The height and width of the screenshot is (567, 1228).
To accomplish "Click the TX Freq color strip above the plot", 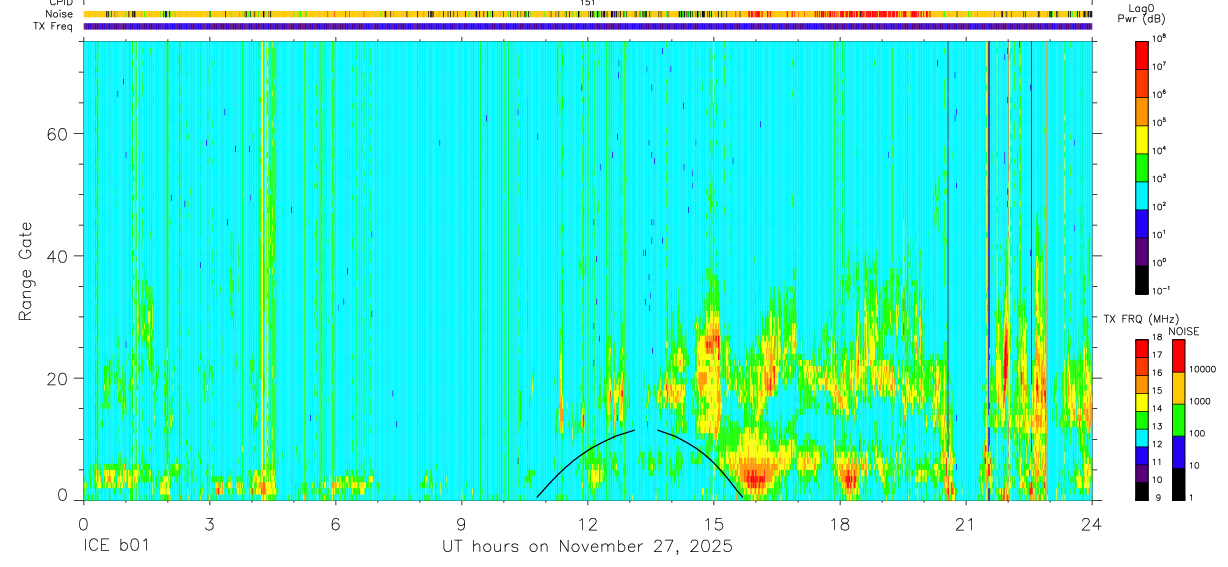I will pyautogui.click(x=587, y=26).
